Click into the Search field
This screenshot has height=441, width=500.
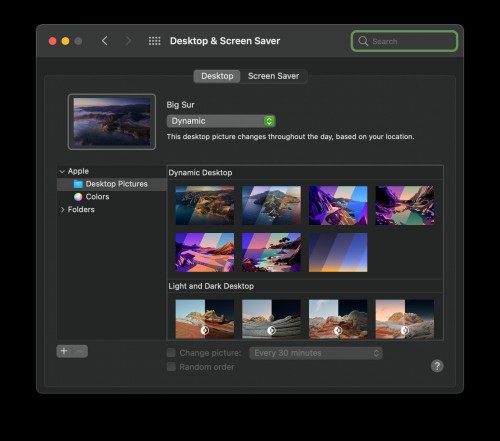click(x=404, y=41)
